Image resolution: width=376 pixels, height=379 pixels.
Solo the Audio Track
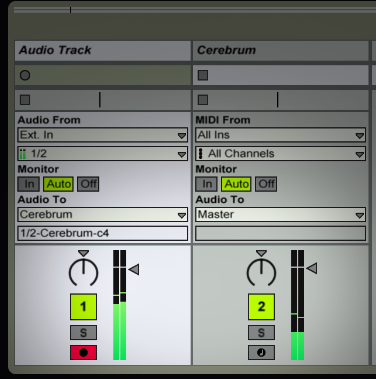click(83, 333)
